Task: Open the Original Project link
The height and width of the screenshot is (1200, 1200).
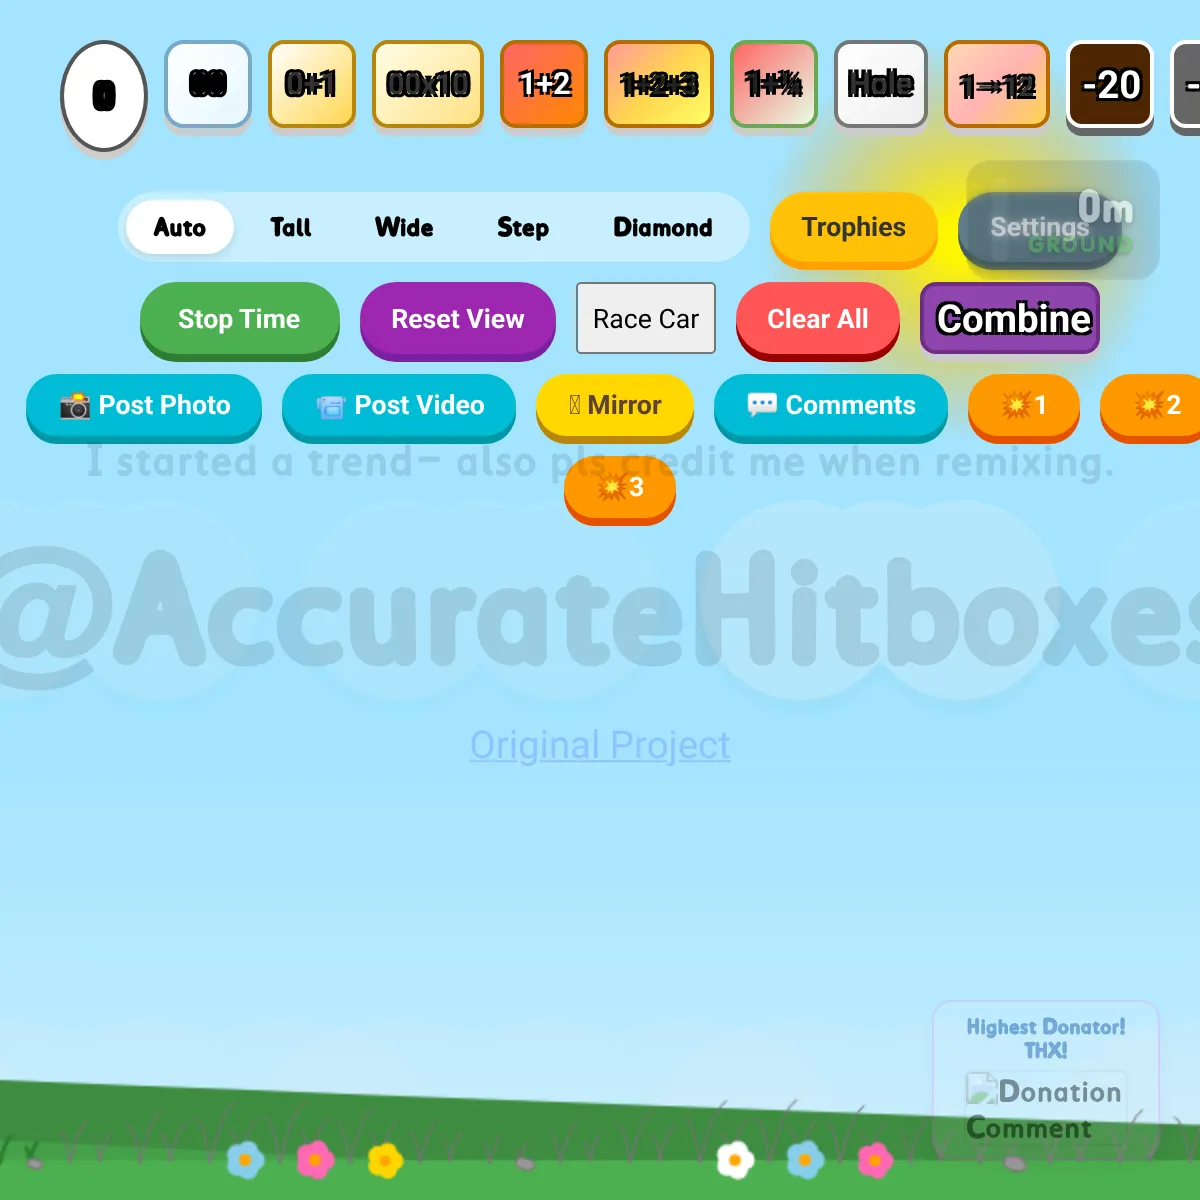Action: pos(599,745)
